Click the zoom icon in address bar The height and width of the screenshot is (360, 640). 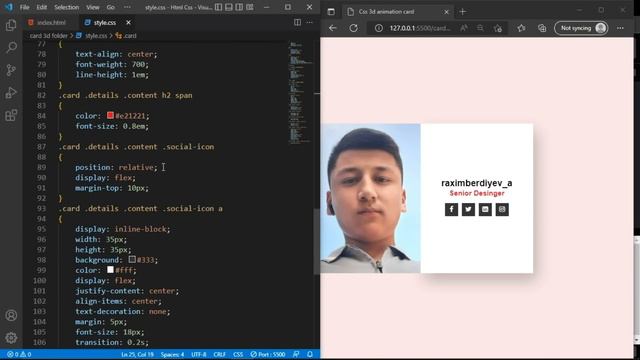pos(480,28)
